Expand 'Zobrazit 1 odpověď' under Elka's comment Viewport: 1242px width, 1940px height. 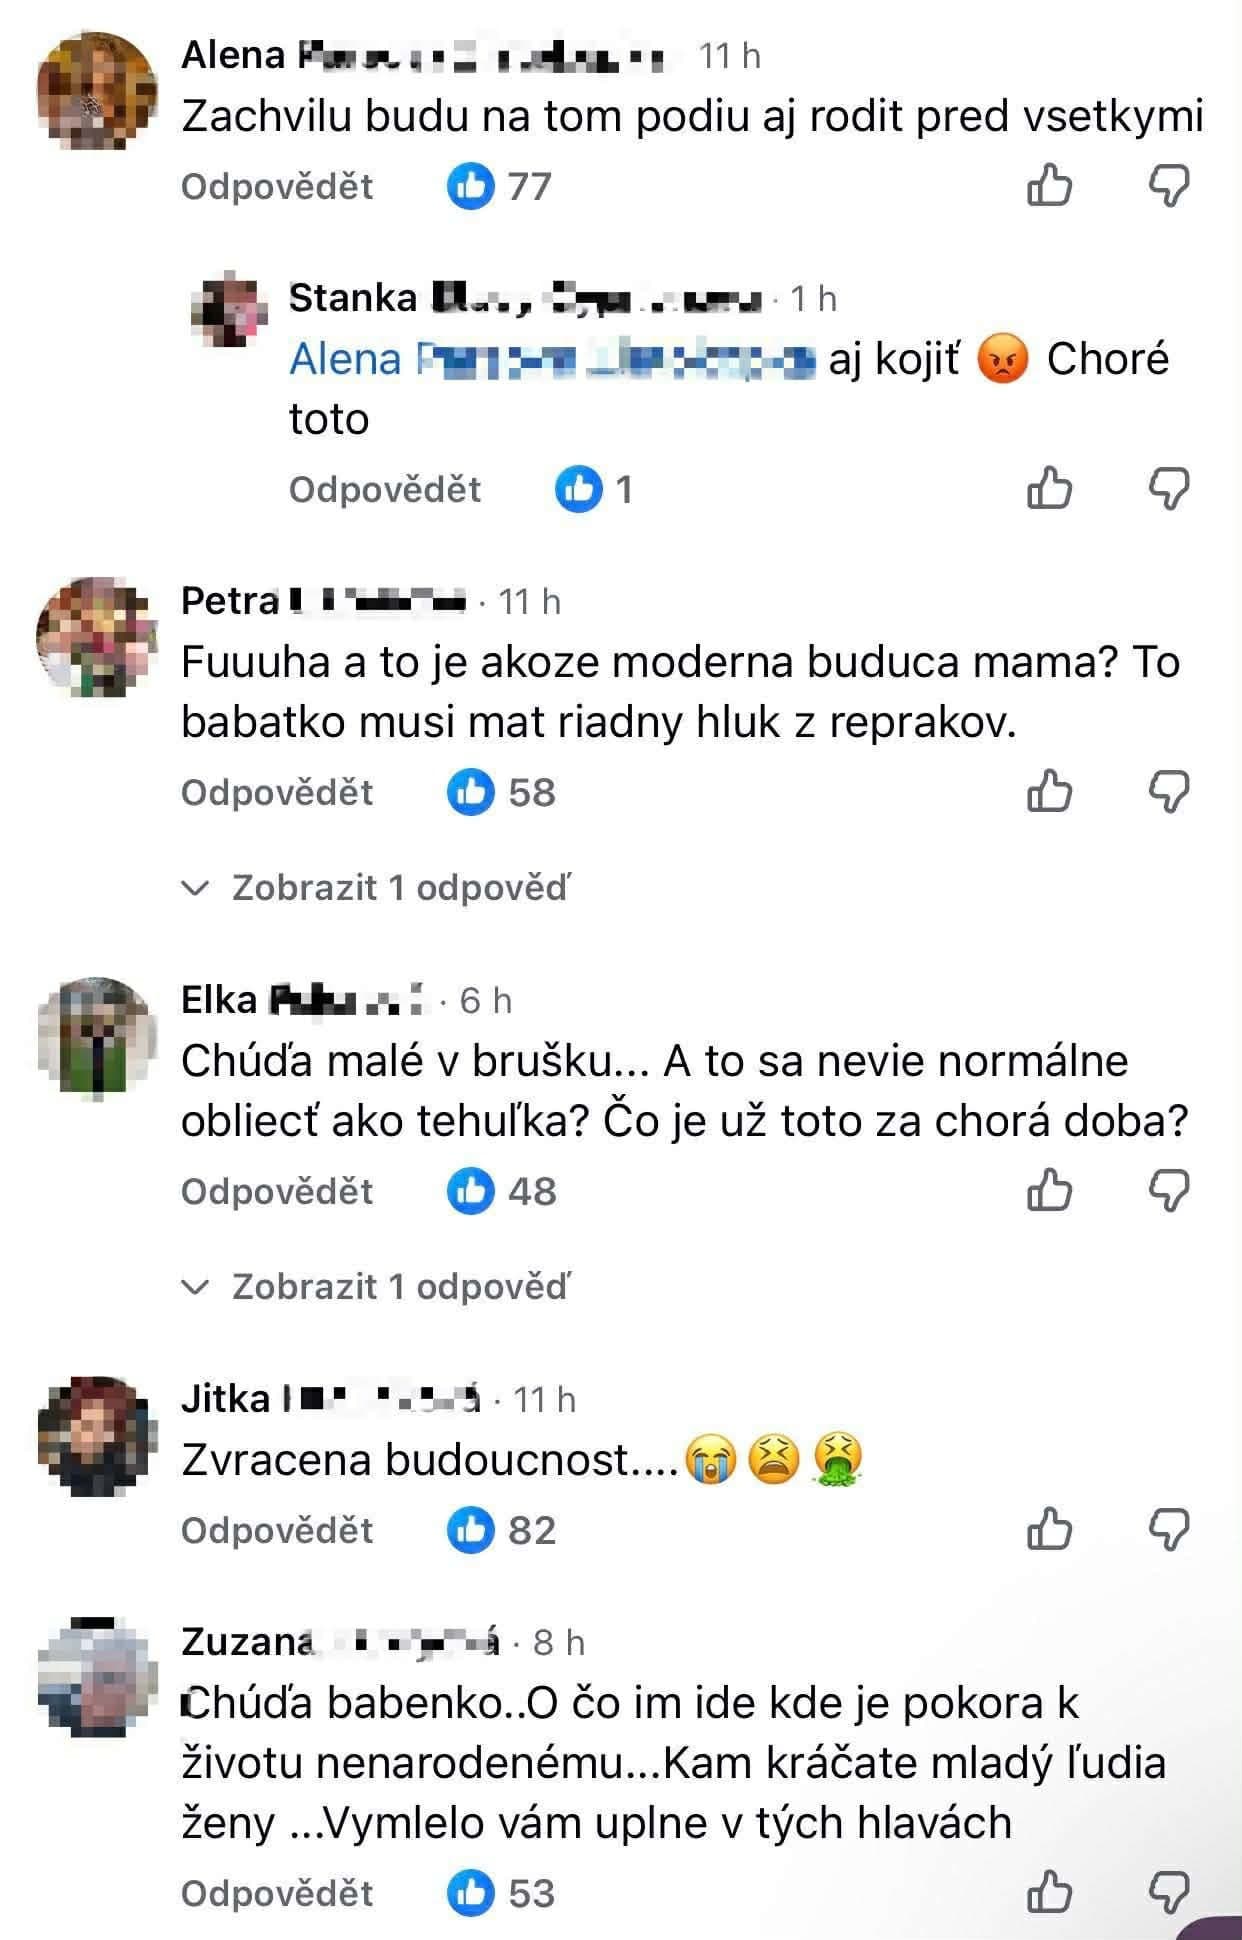(x=377, y=1286)
